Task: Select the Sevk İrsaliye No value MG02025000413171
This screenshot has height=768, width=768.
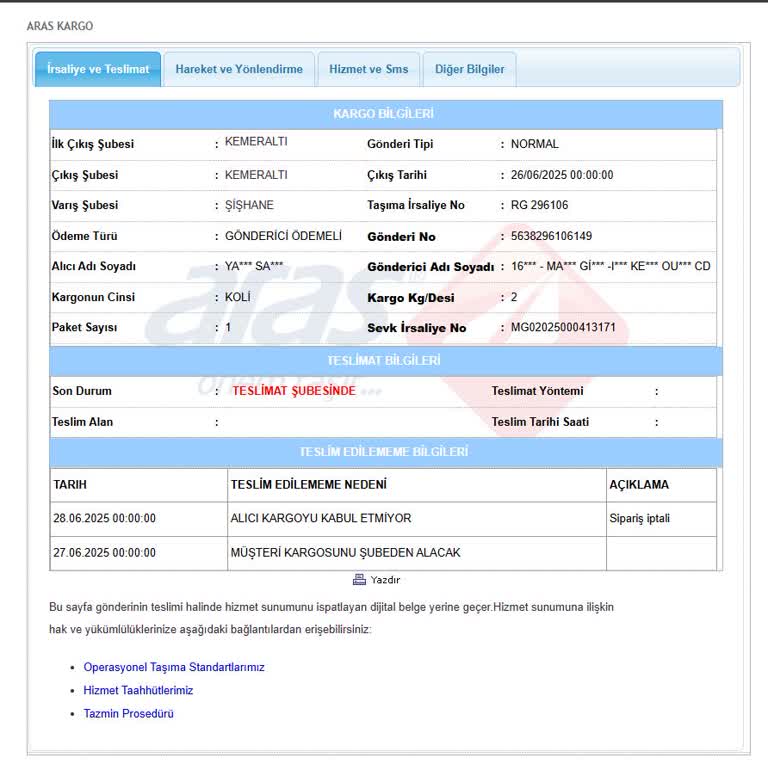Action: click(x=563, y=327)
